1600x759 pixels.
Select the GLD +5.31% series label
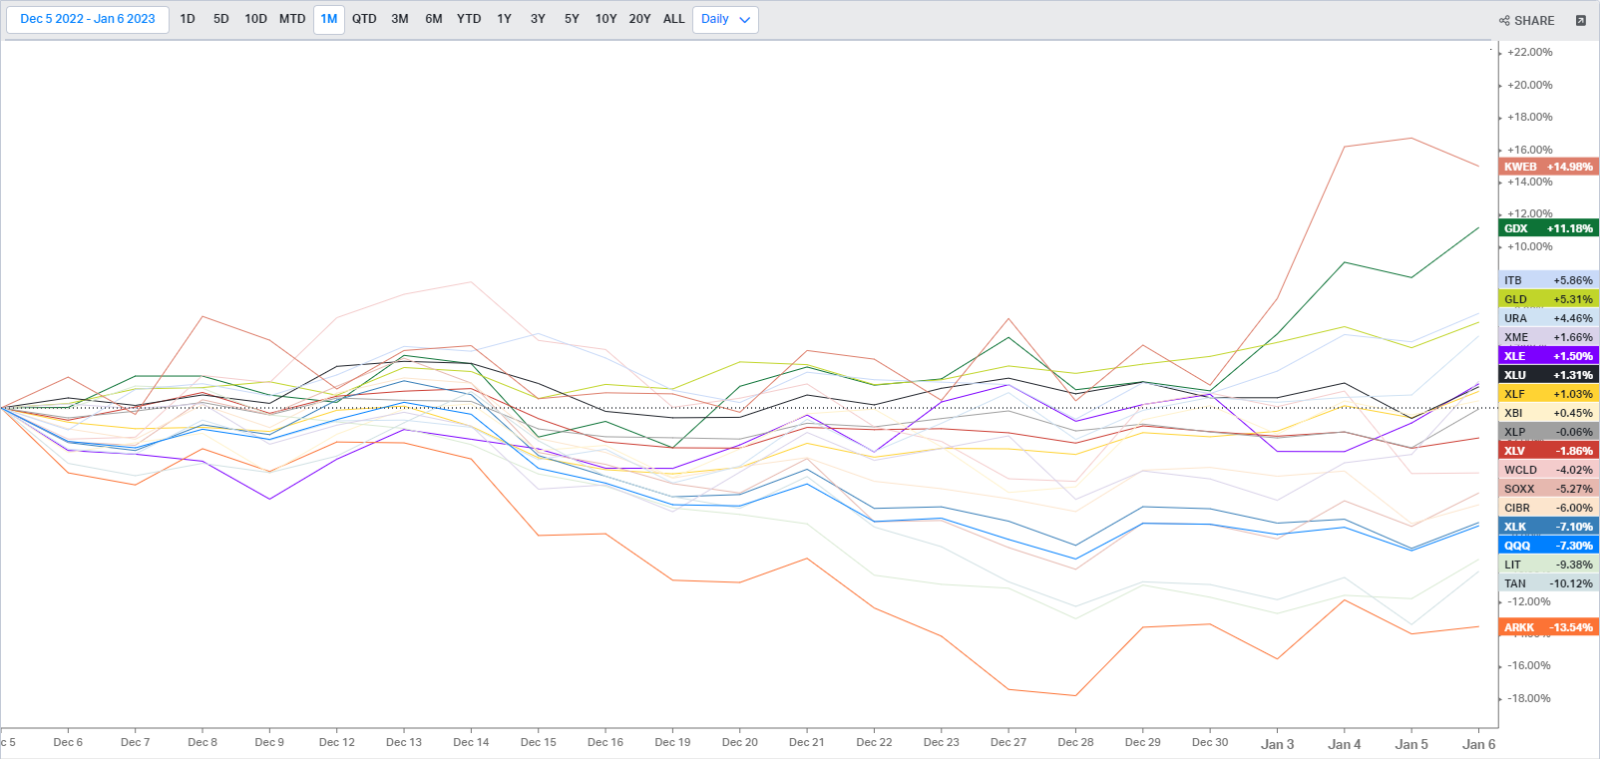point(1549,300)
